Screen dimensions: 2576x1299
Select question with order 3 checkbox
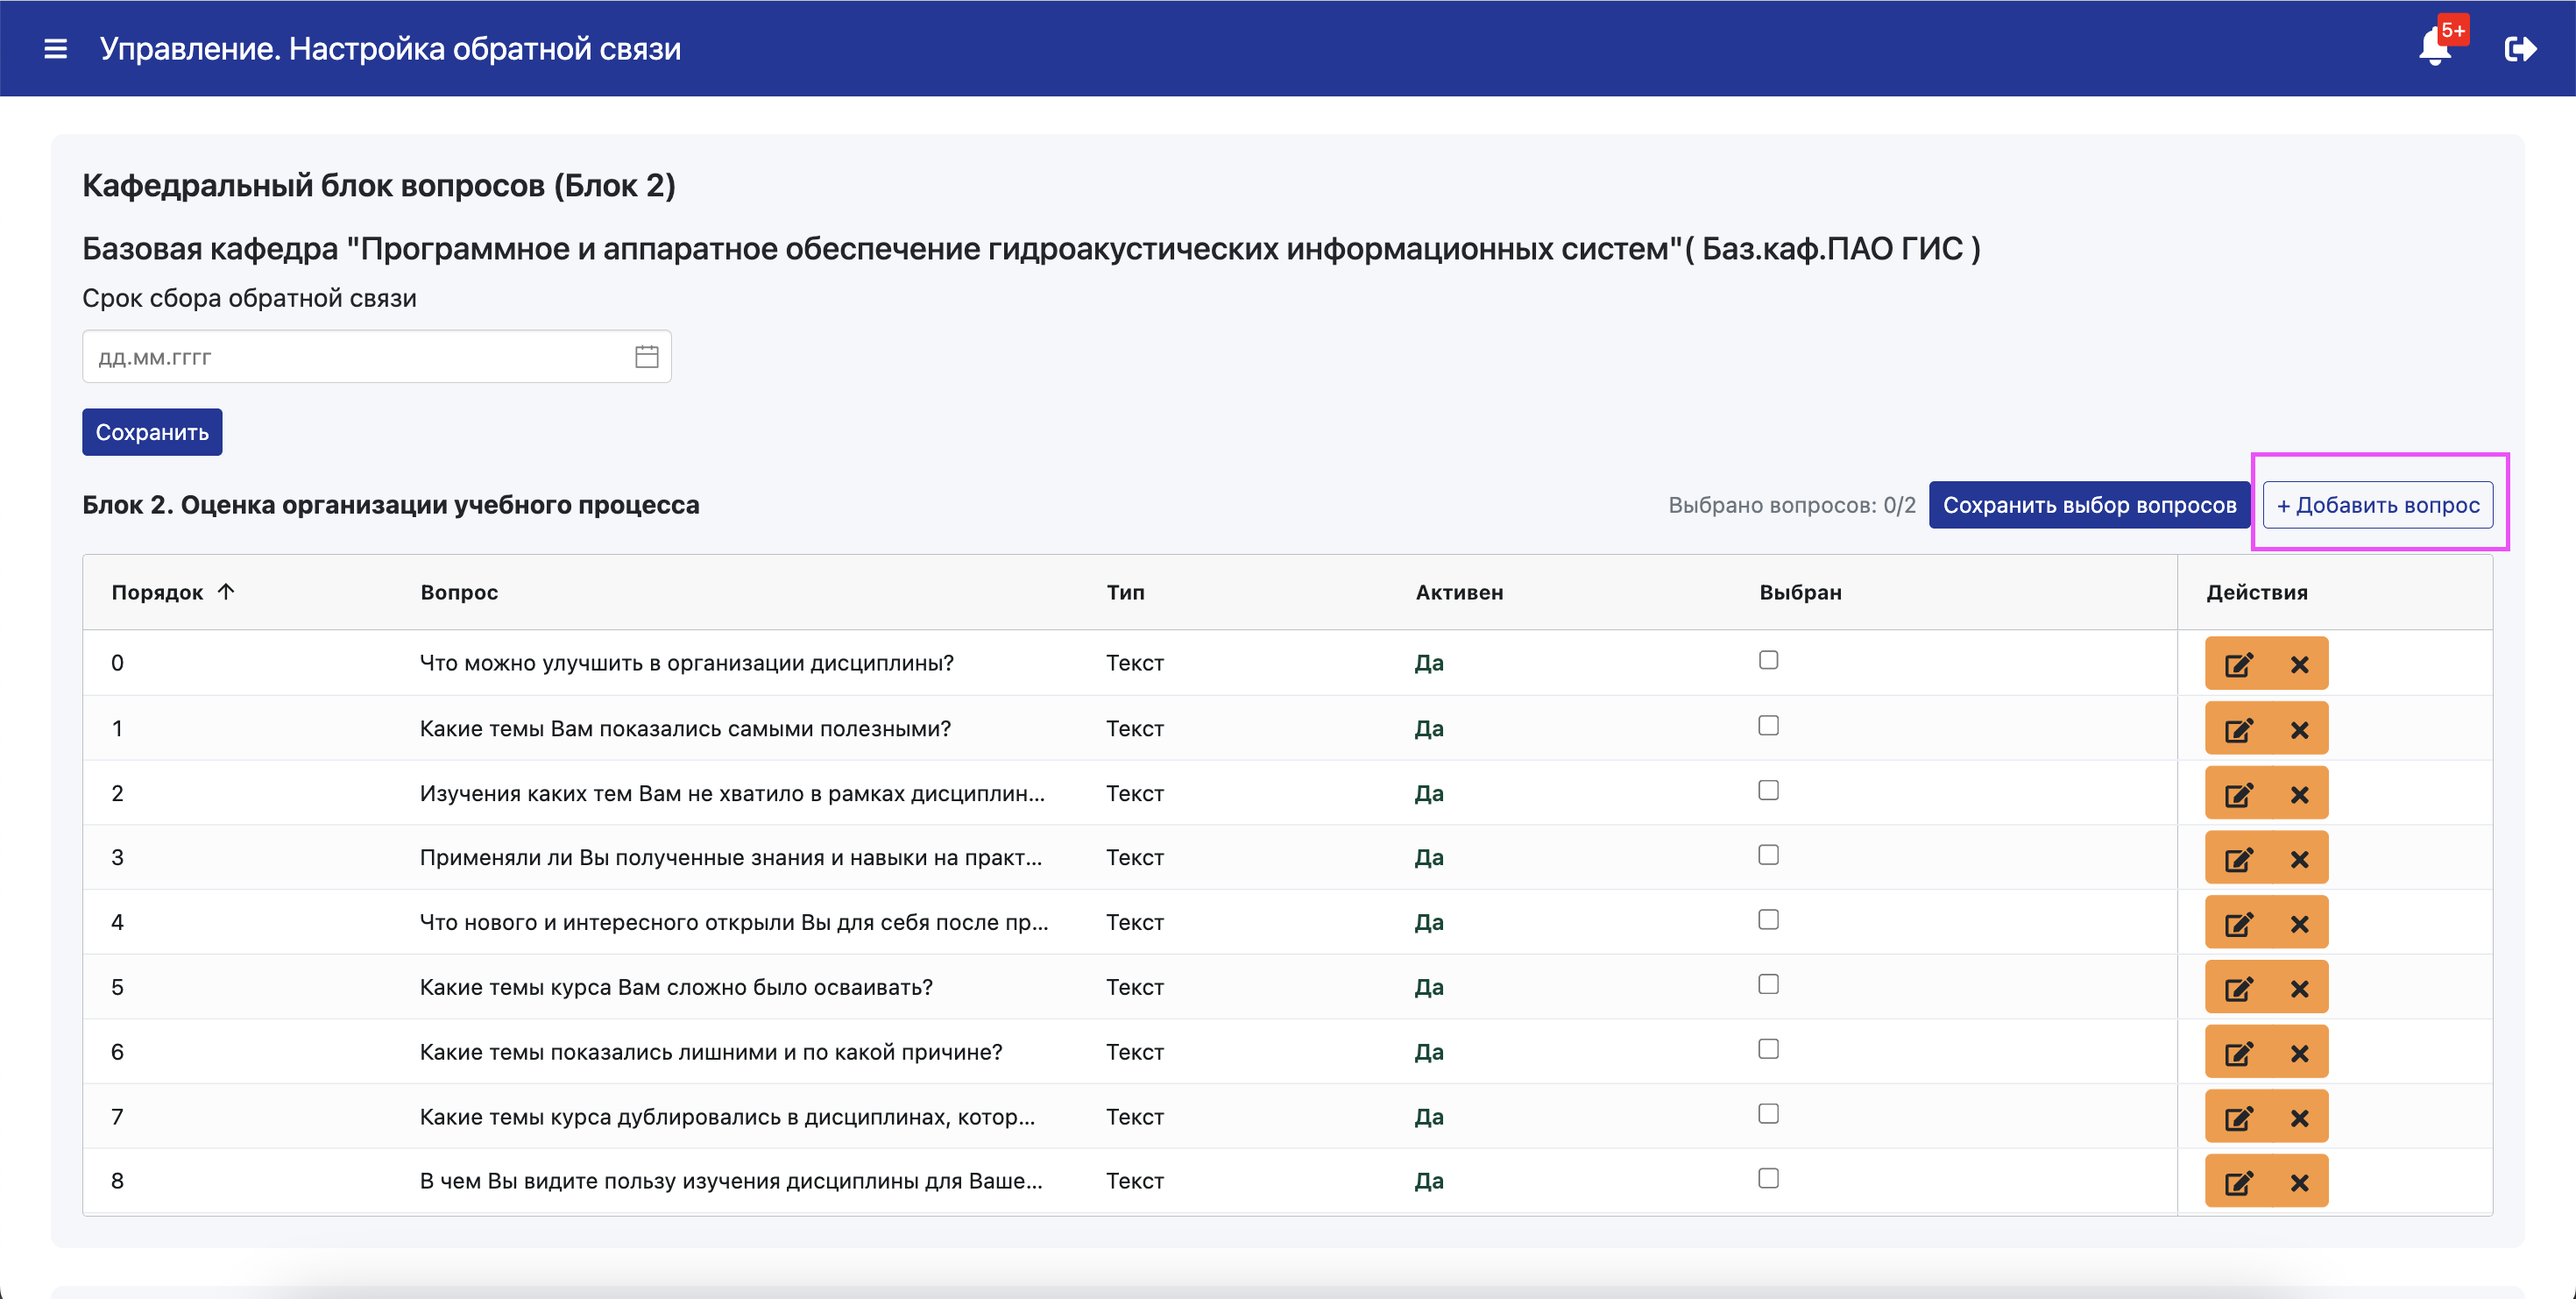[1768, 854]
